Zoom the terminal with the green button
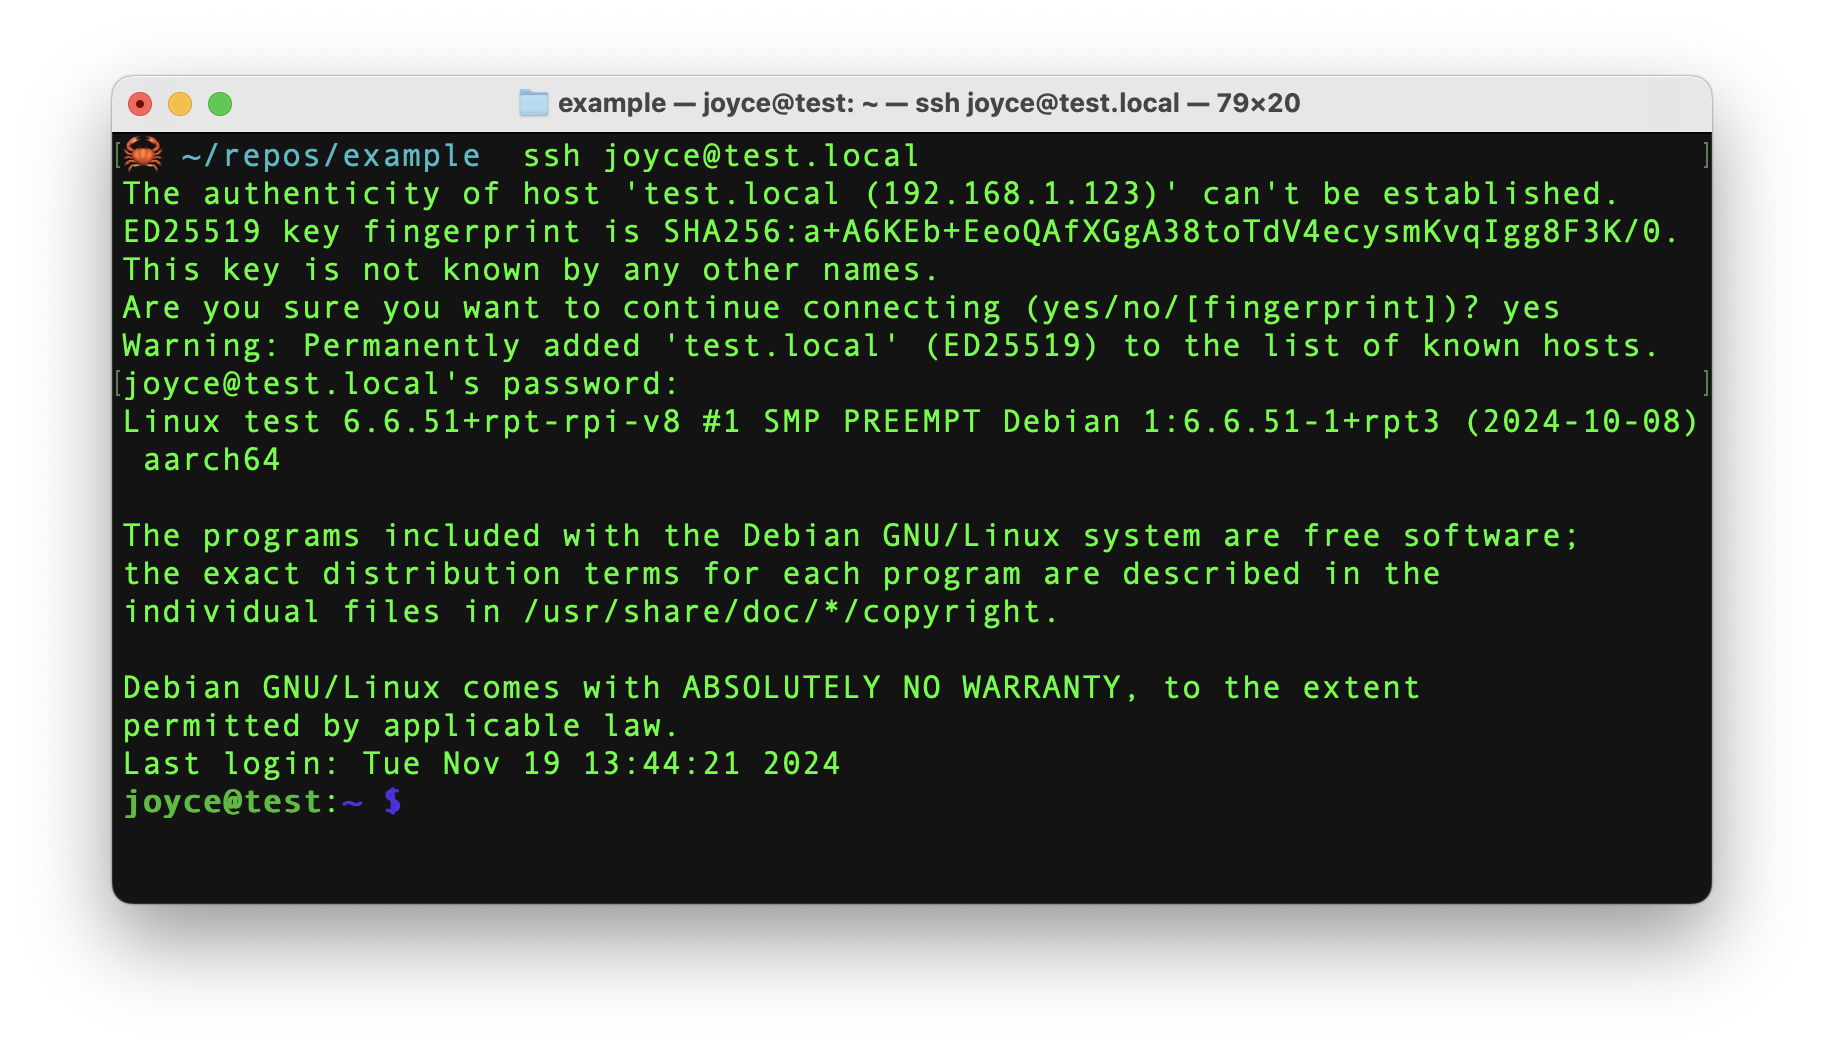 [220, 104]
